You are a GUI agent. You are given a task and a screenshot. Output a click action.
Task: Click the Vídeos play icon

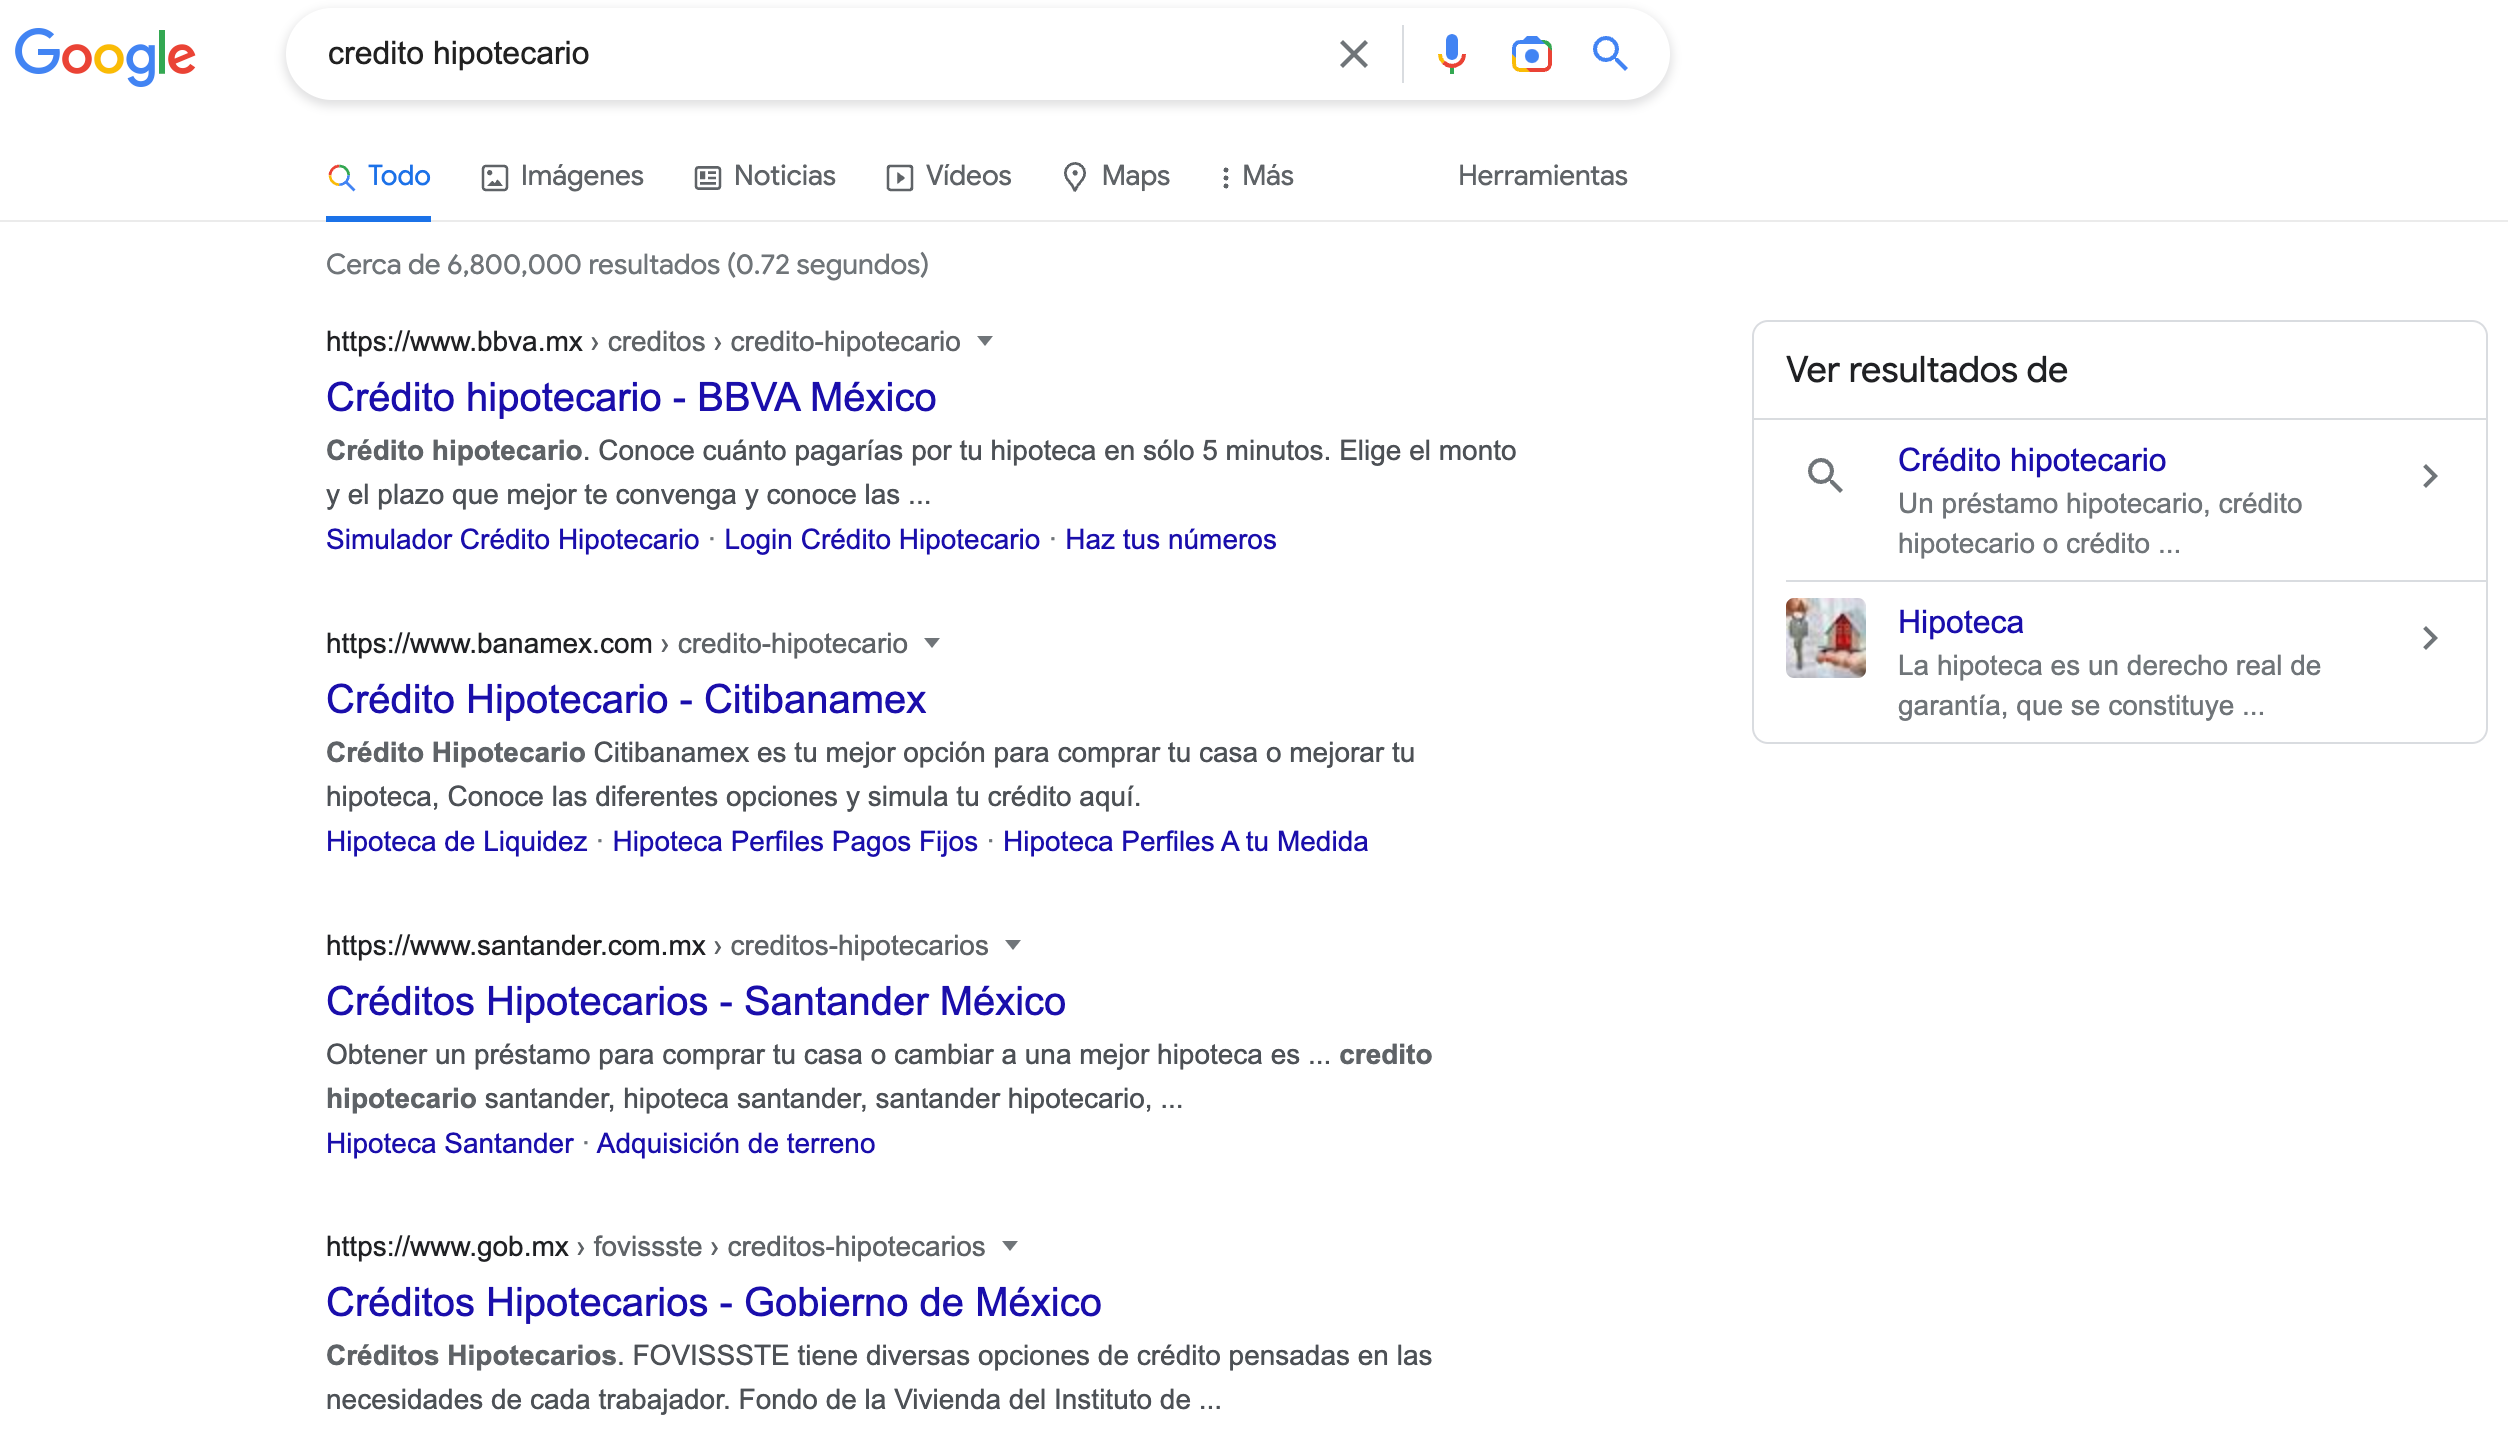point(899,178)
